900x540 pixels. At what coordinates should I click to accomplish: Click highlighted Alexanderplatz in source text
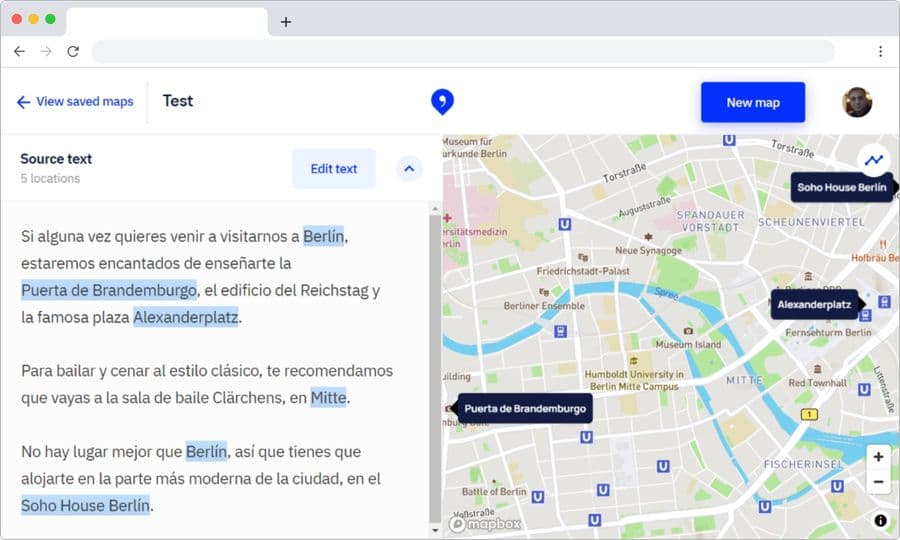pos(185,317)
